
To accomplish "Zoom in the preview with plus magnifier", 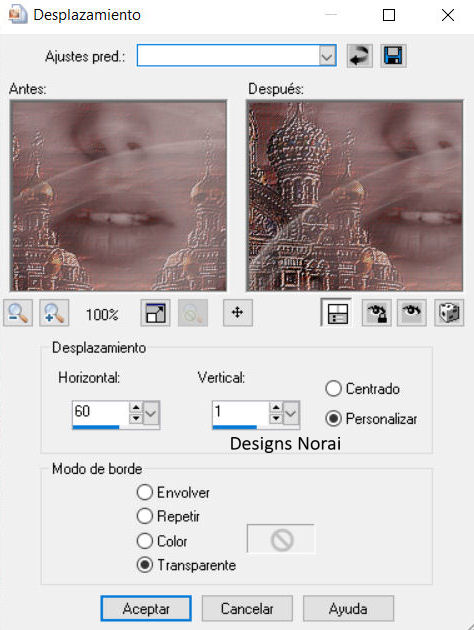I will 54,313.
